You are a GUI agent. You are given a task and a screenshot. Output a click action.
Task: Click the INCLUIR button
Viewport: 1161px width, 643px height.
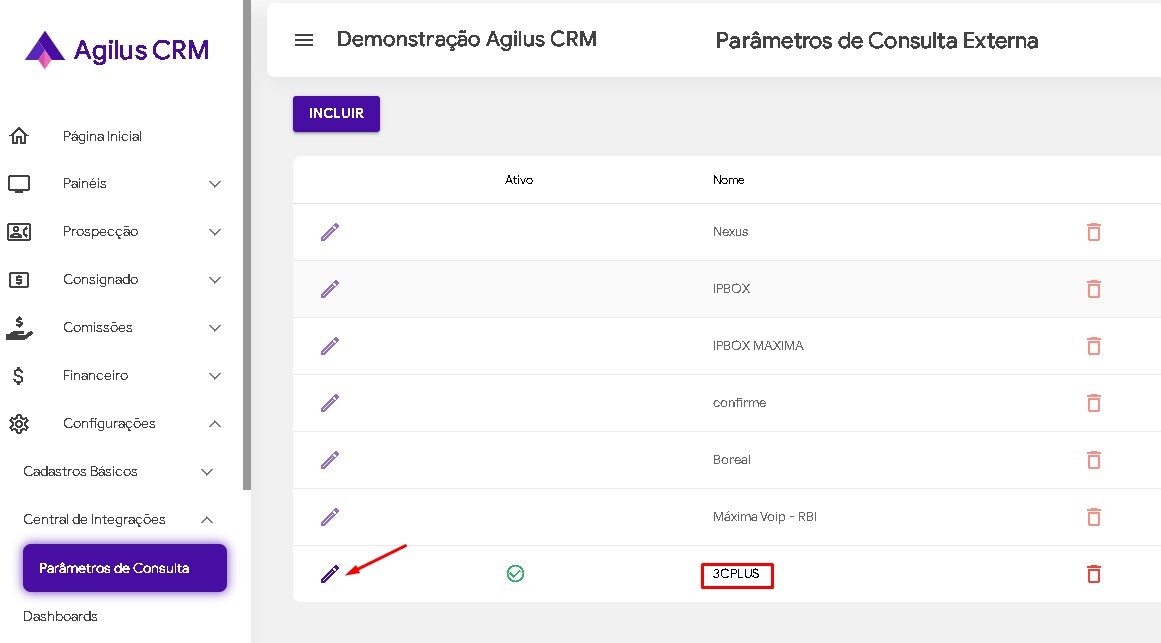pos(336,113)
